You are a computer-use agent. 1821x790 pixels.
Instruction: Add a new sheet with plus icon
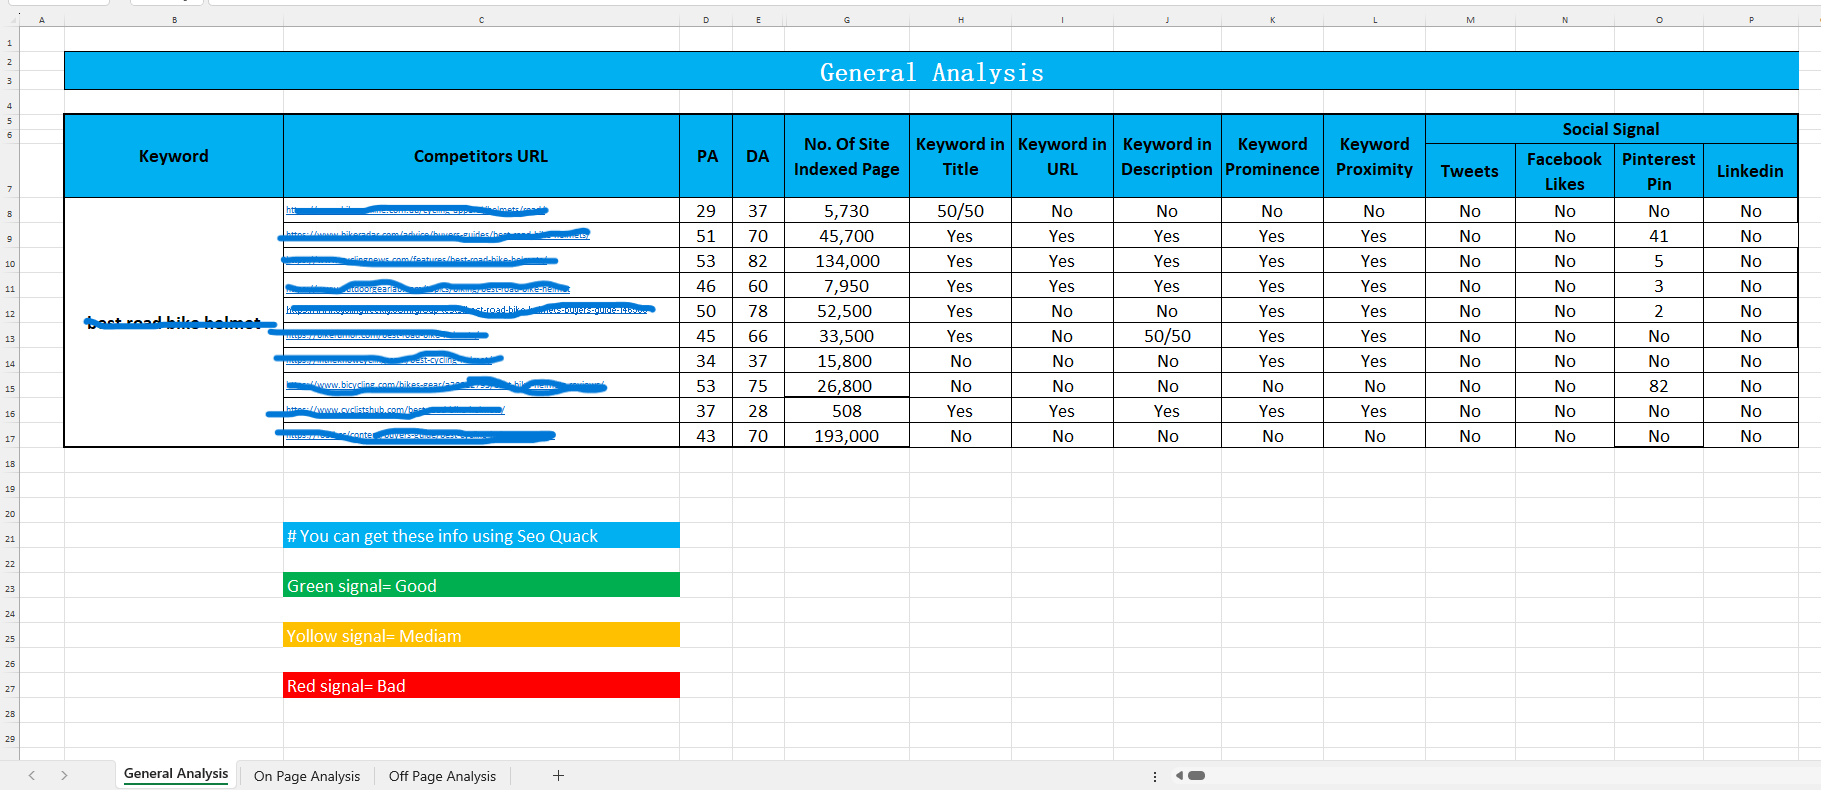click(558, 776)
